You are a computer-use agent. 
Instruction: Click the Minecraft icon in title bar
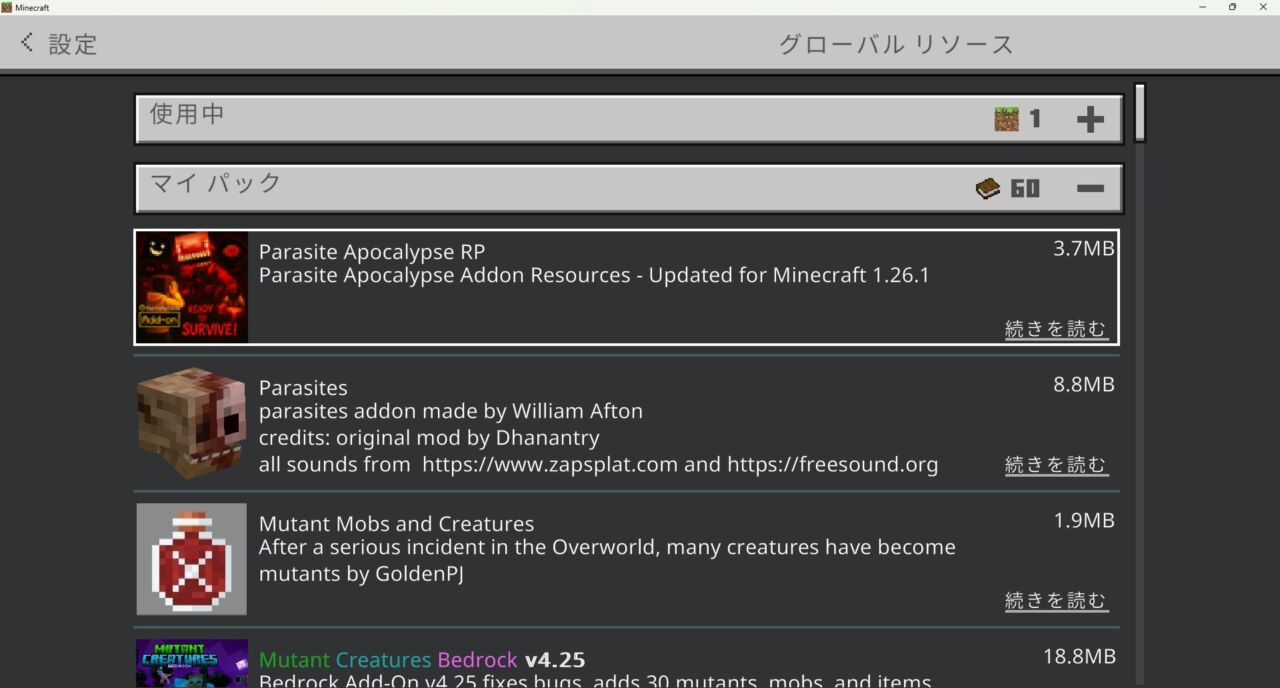tap(6, 7)
